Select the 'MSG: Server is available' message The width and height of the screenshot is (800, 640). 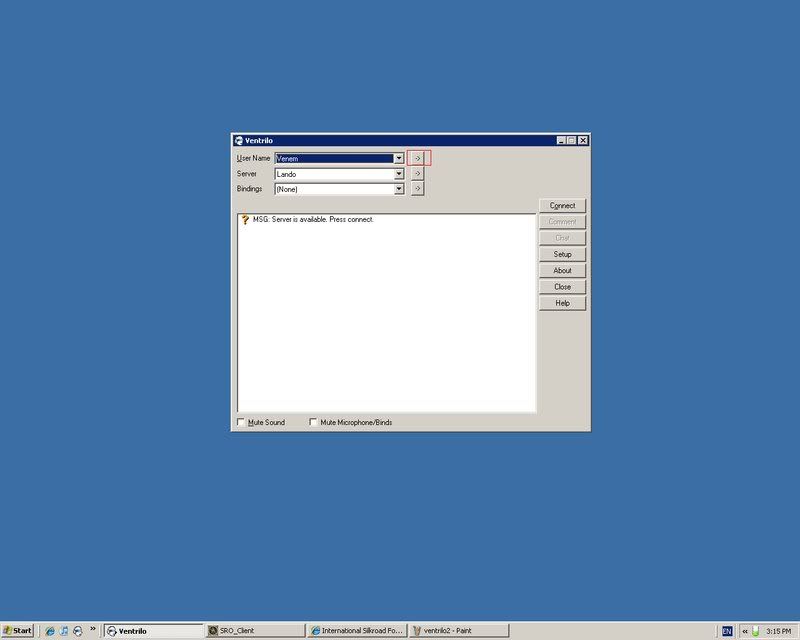tap(313, 219)
